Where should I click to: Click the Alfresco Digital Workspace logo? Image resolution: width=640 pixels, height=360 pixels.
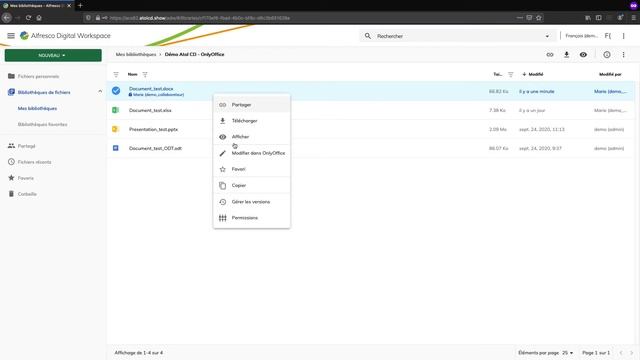[x=24, y=36]
